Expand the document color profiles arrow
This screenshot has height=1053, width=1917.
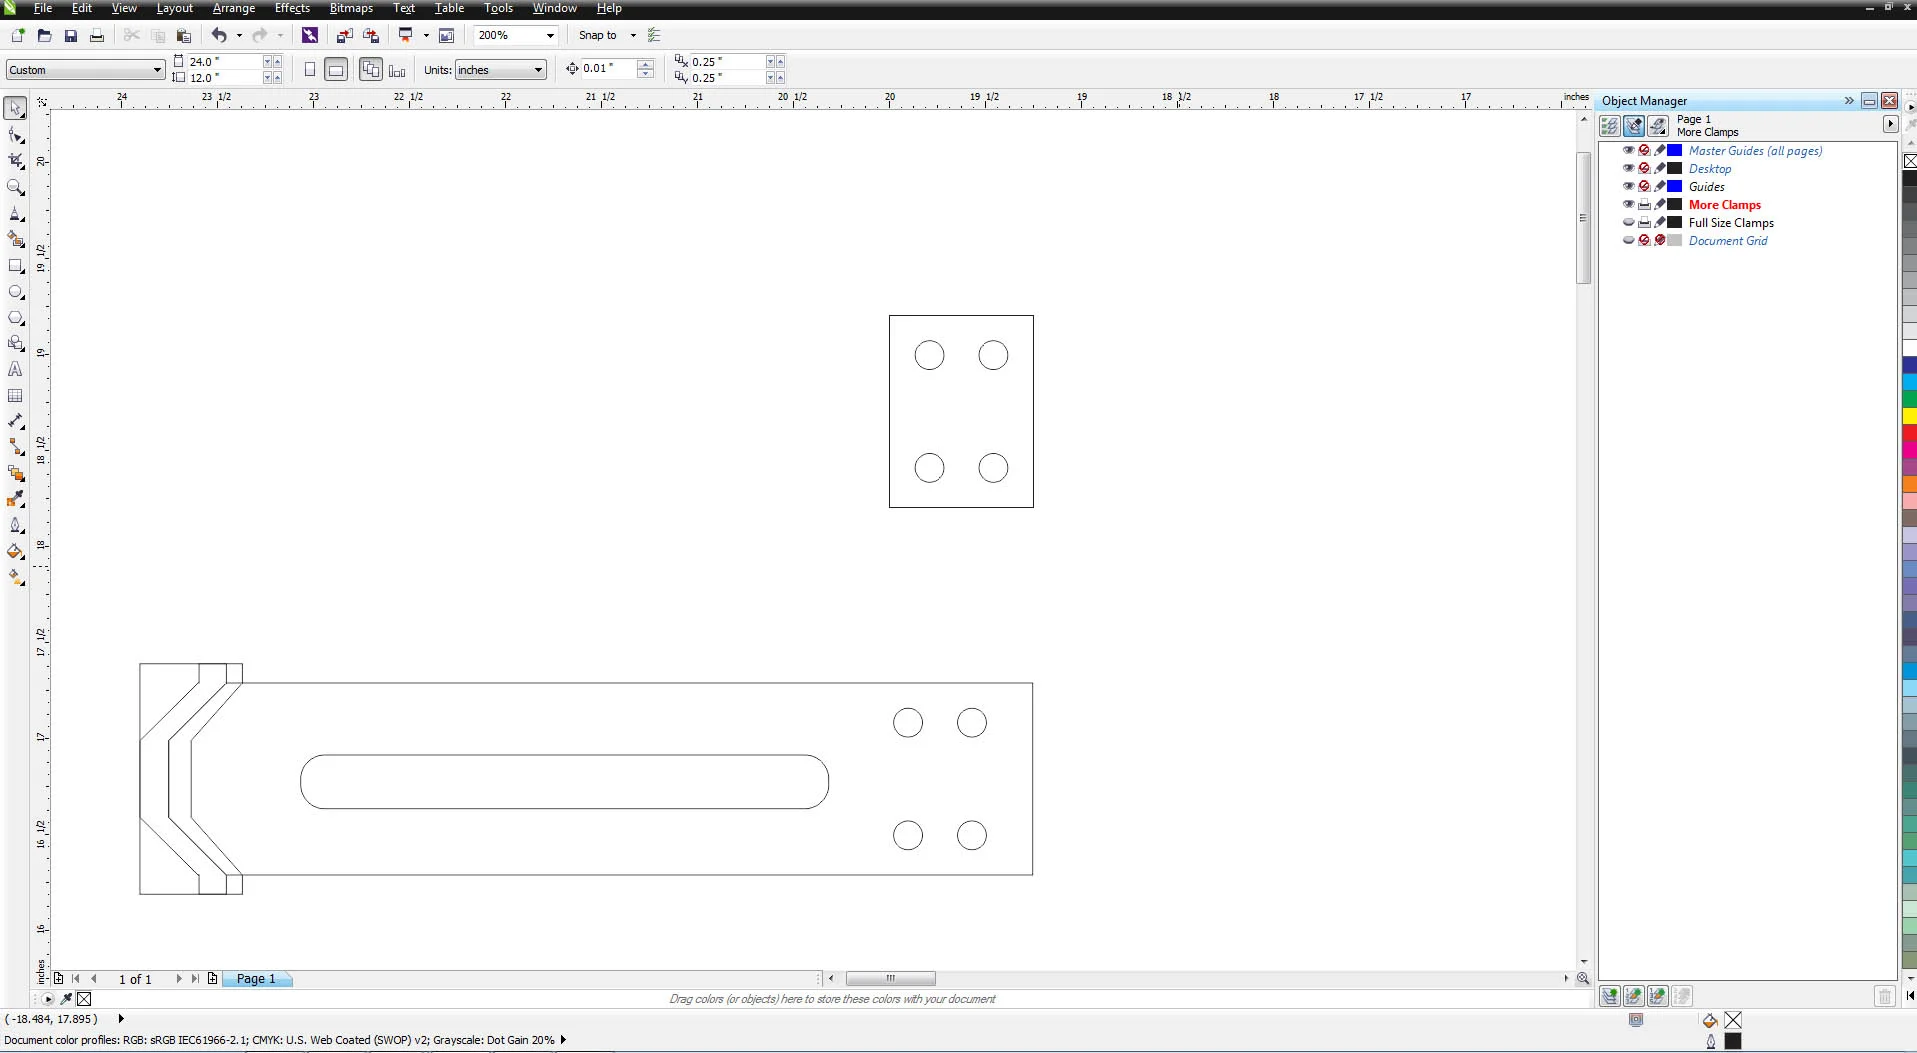click(563, 1040)
